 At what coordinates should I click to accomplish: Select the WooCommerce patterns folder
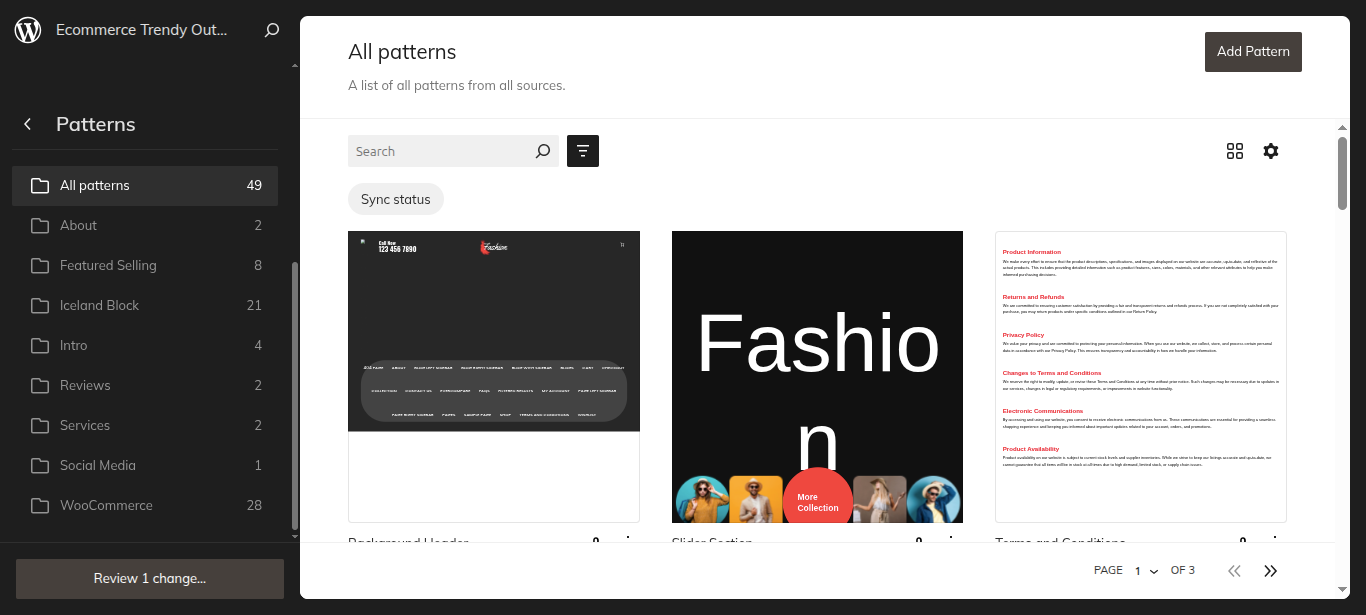145,505
